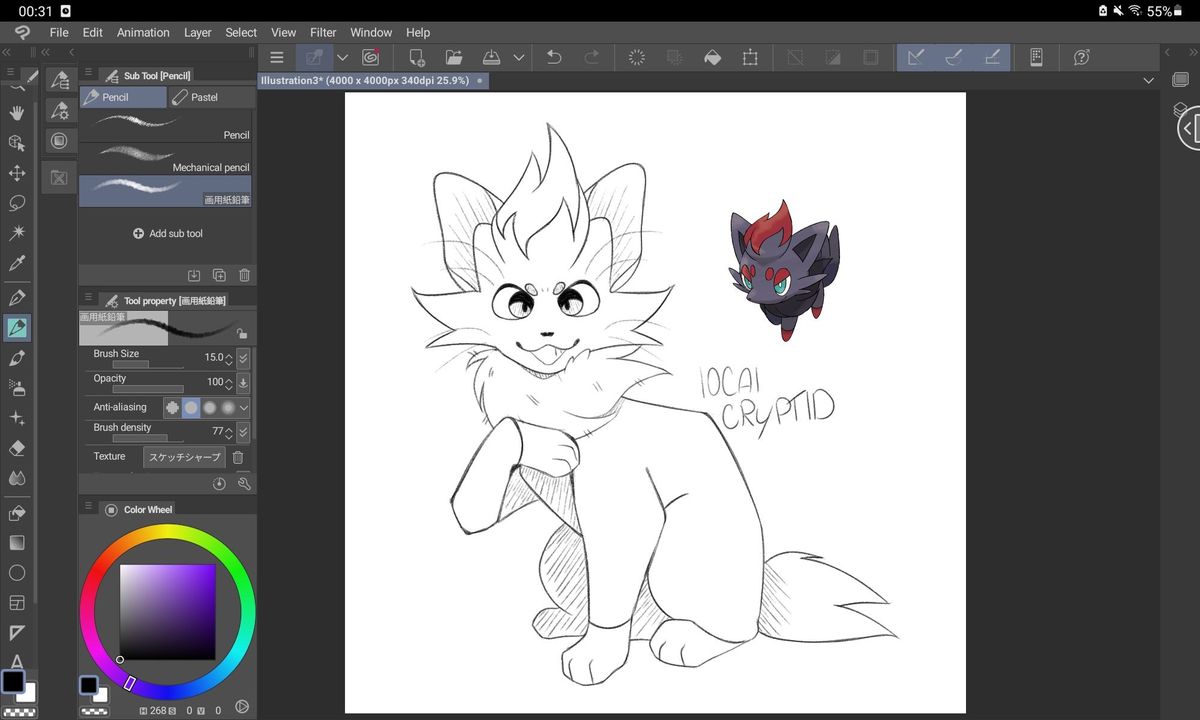This screenshot has height=720, width=1200.
Task: Open the Filter menu
Action: (323, 32)
